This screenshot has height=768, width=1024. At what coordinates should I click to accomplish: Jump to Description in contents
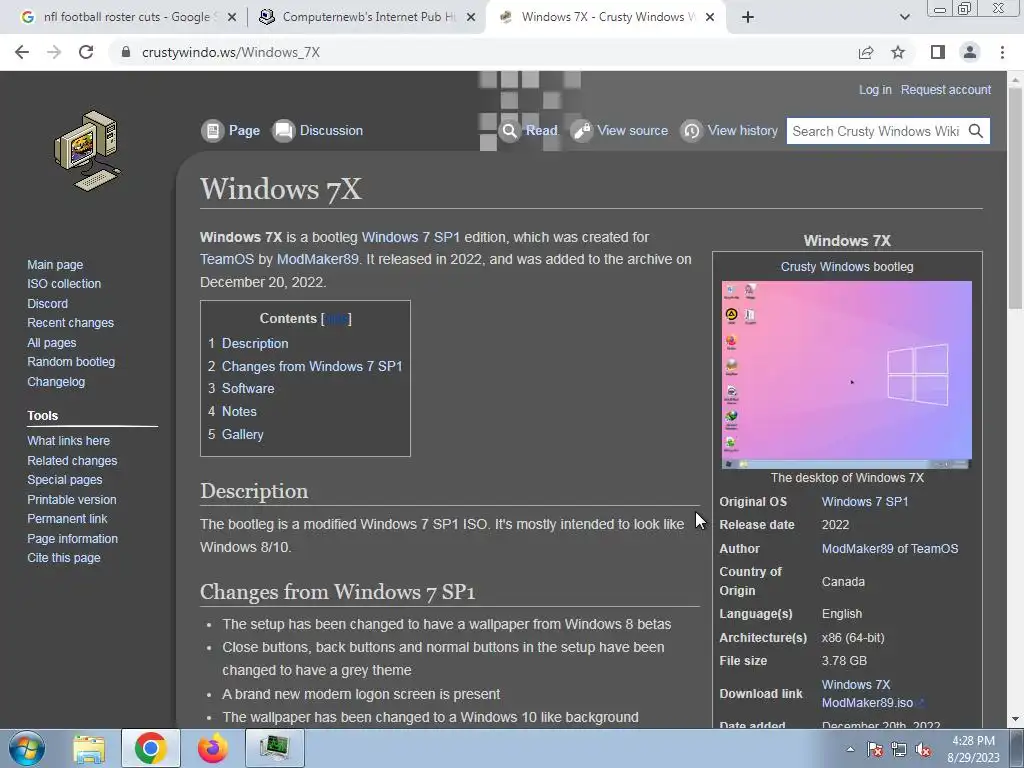point(255,344)
